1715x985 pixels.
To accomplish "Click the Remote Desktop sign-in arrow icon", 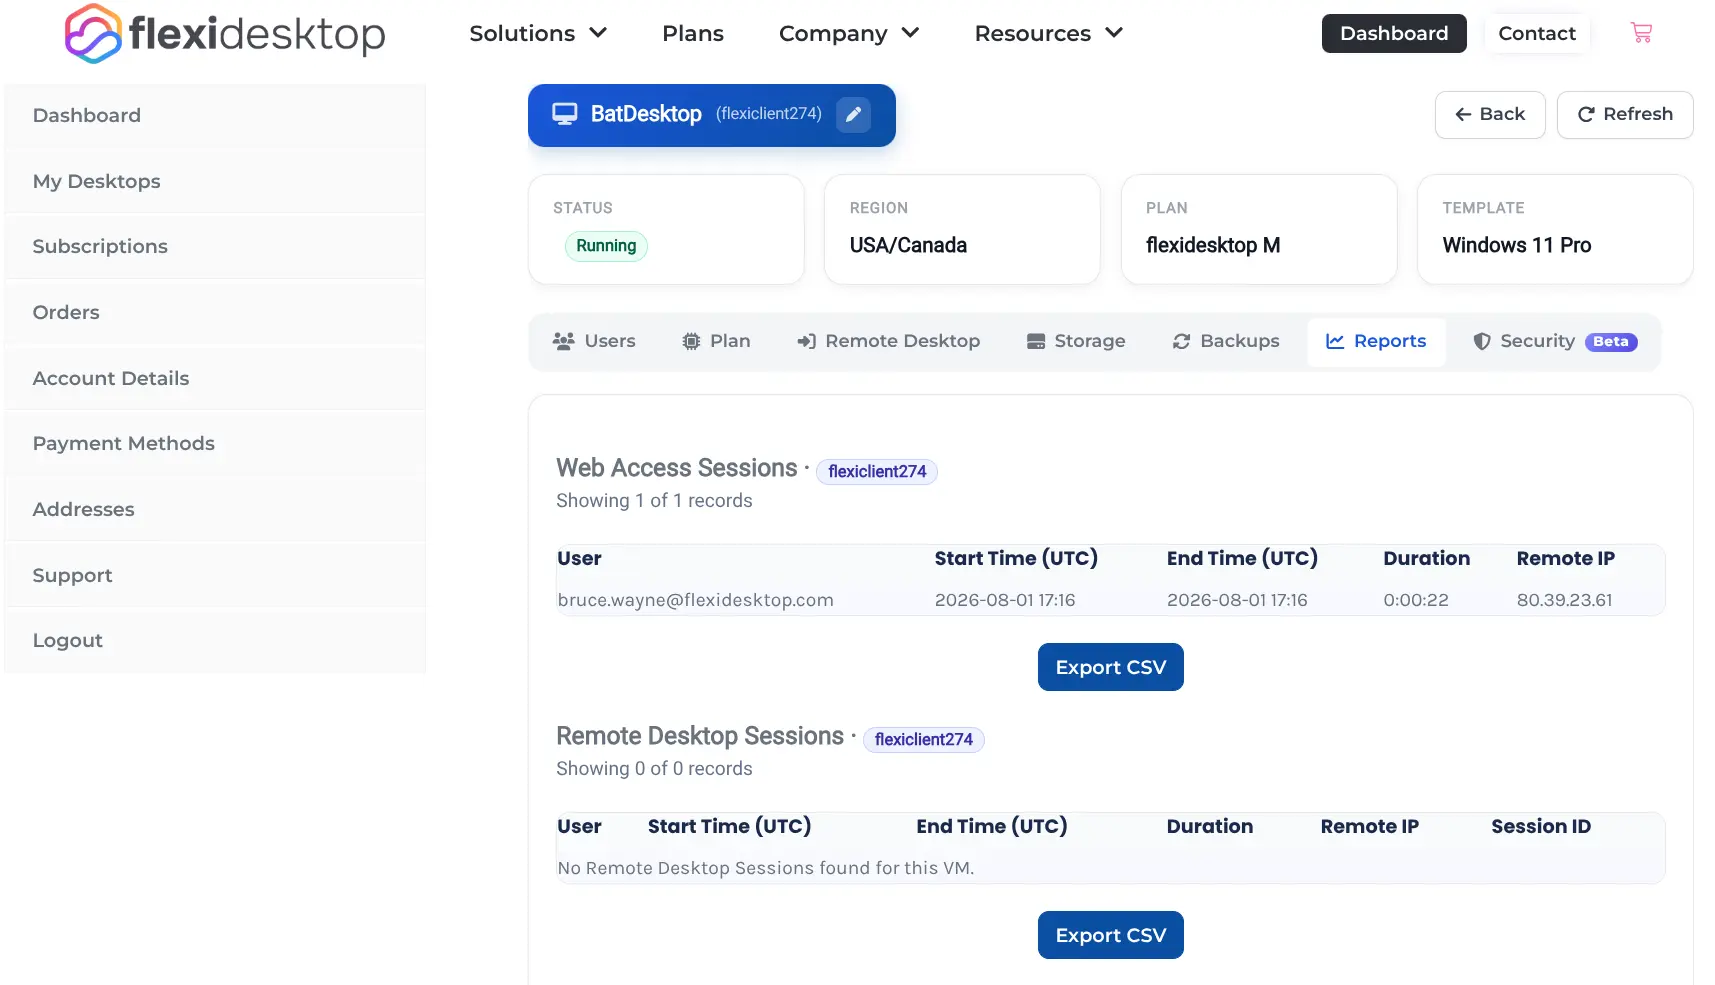I will coord(806,341).
